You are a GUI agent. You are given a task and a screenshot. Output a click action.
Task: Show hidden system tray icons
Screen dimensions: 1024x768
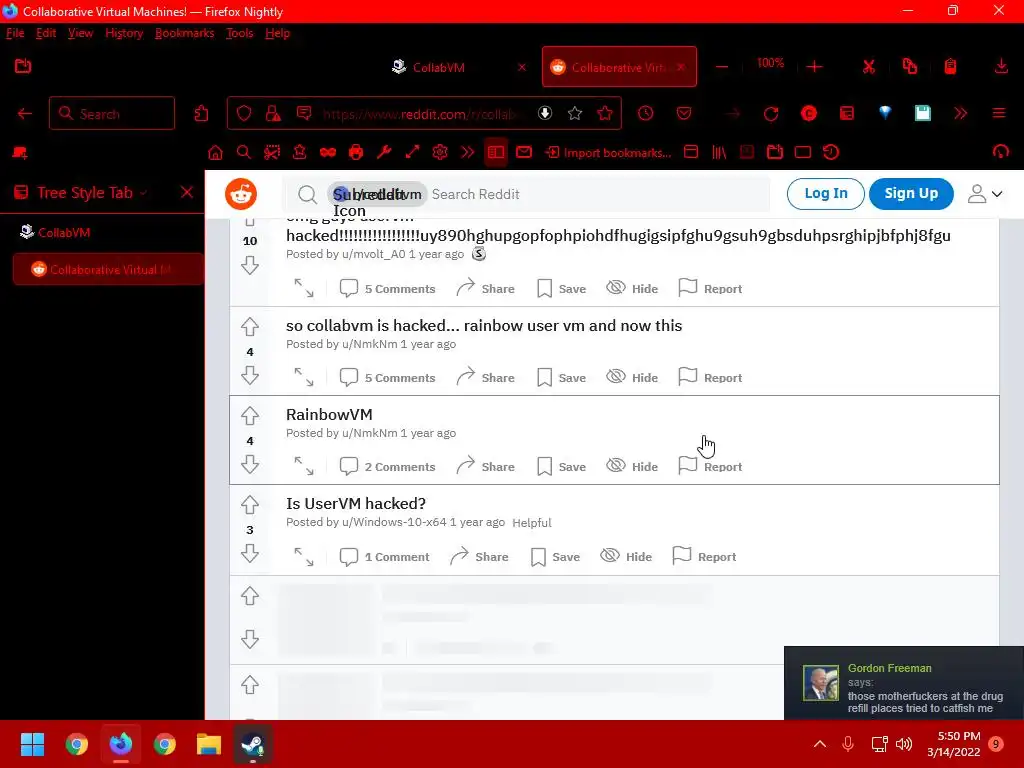tap(820, 744)
